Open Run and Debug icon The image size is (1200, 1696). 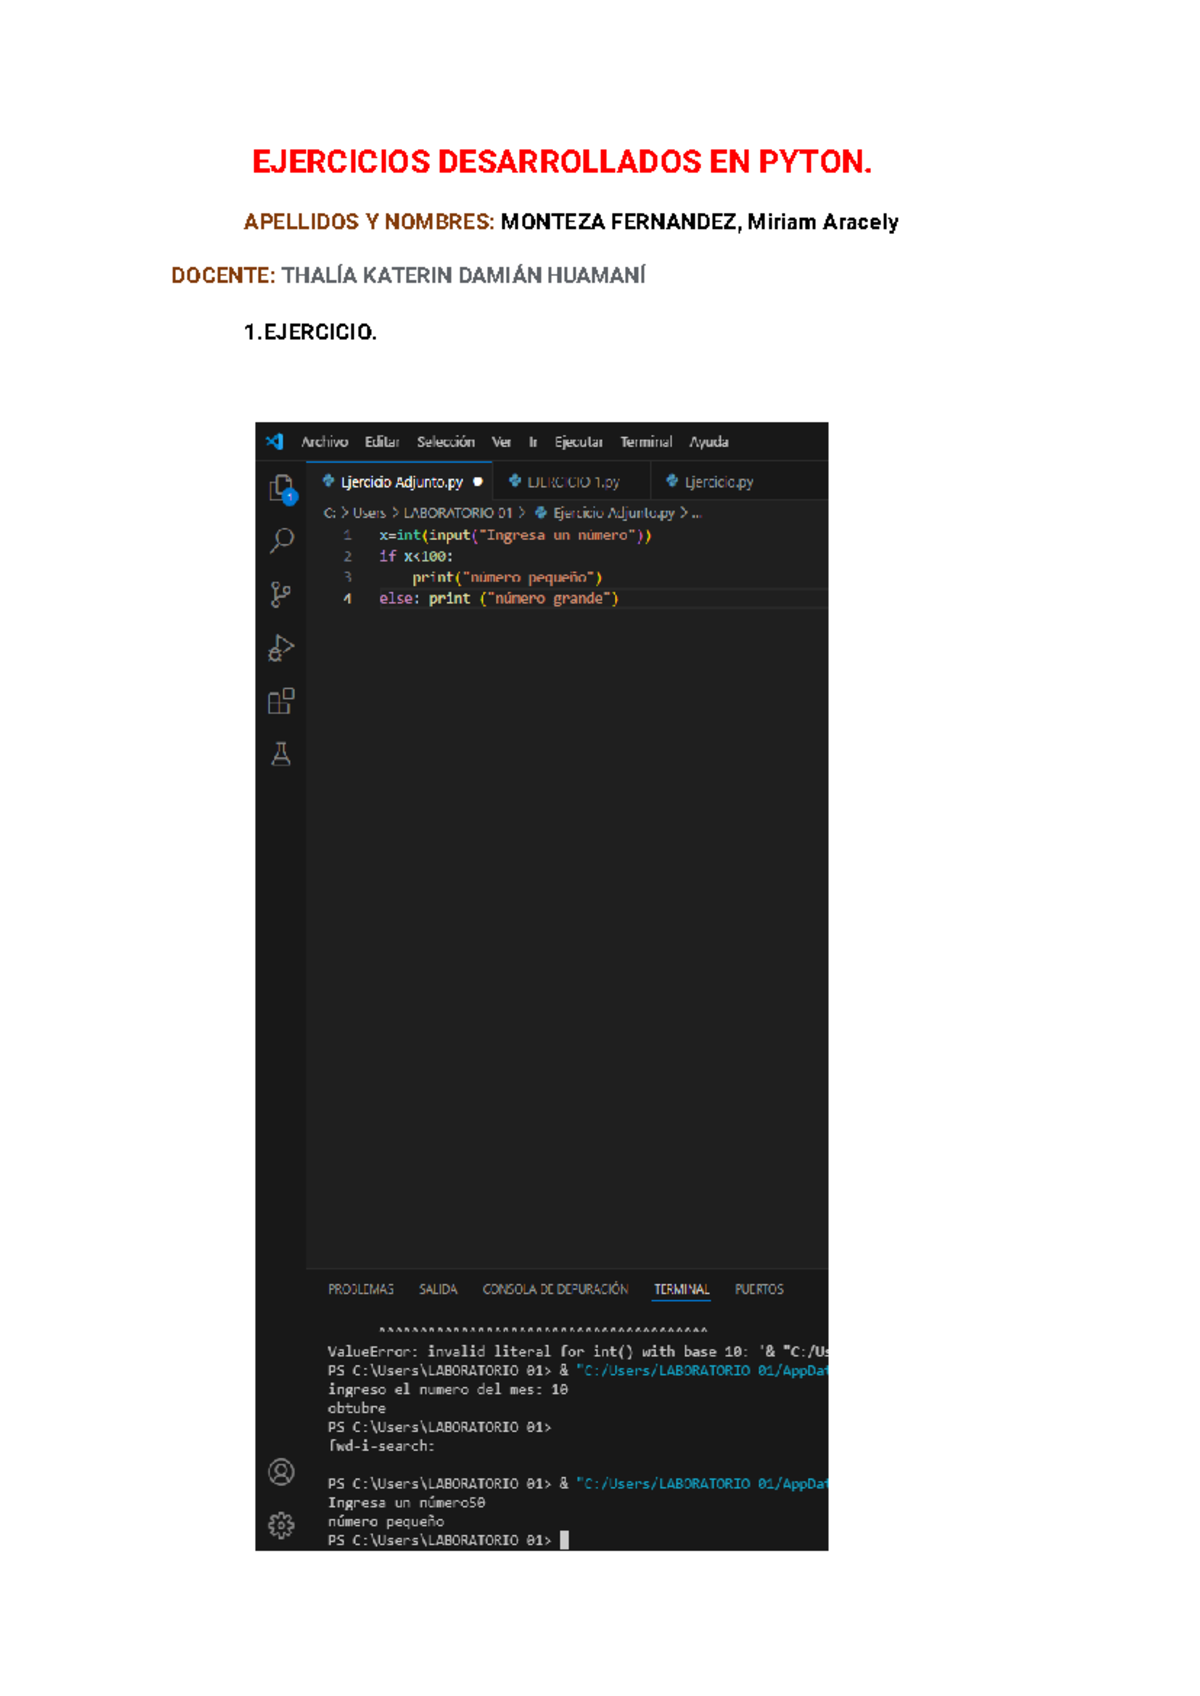(x=281, y=648)
